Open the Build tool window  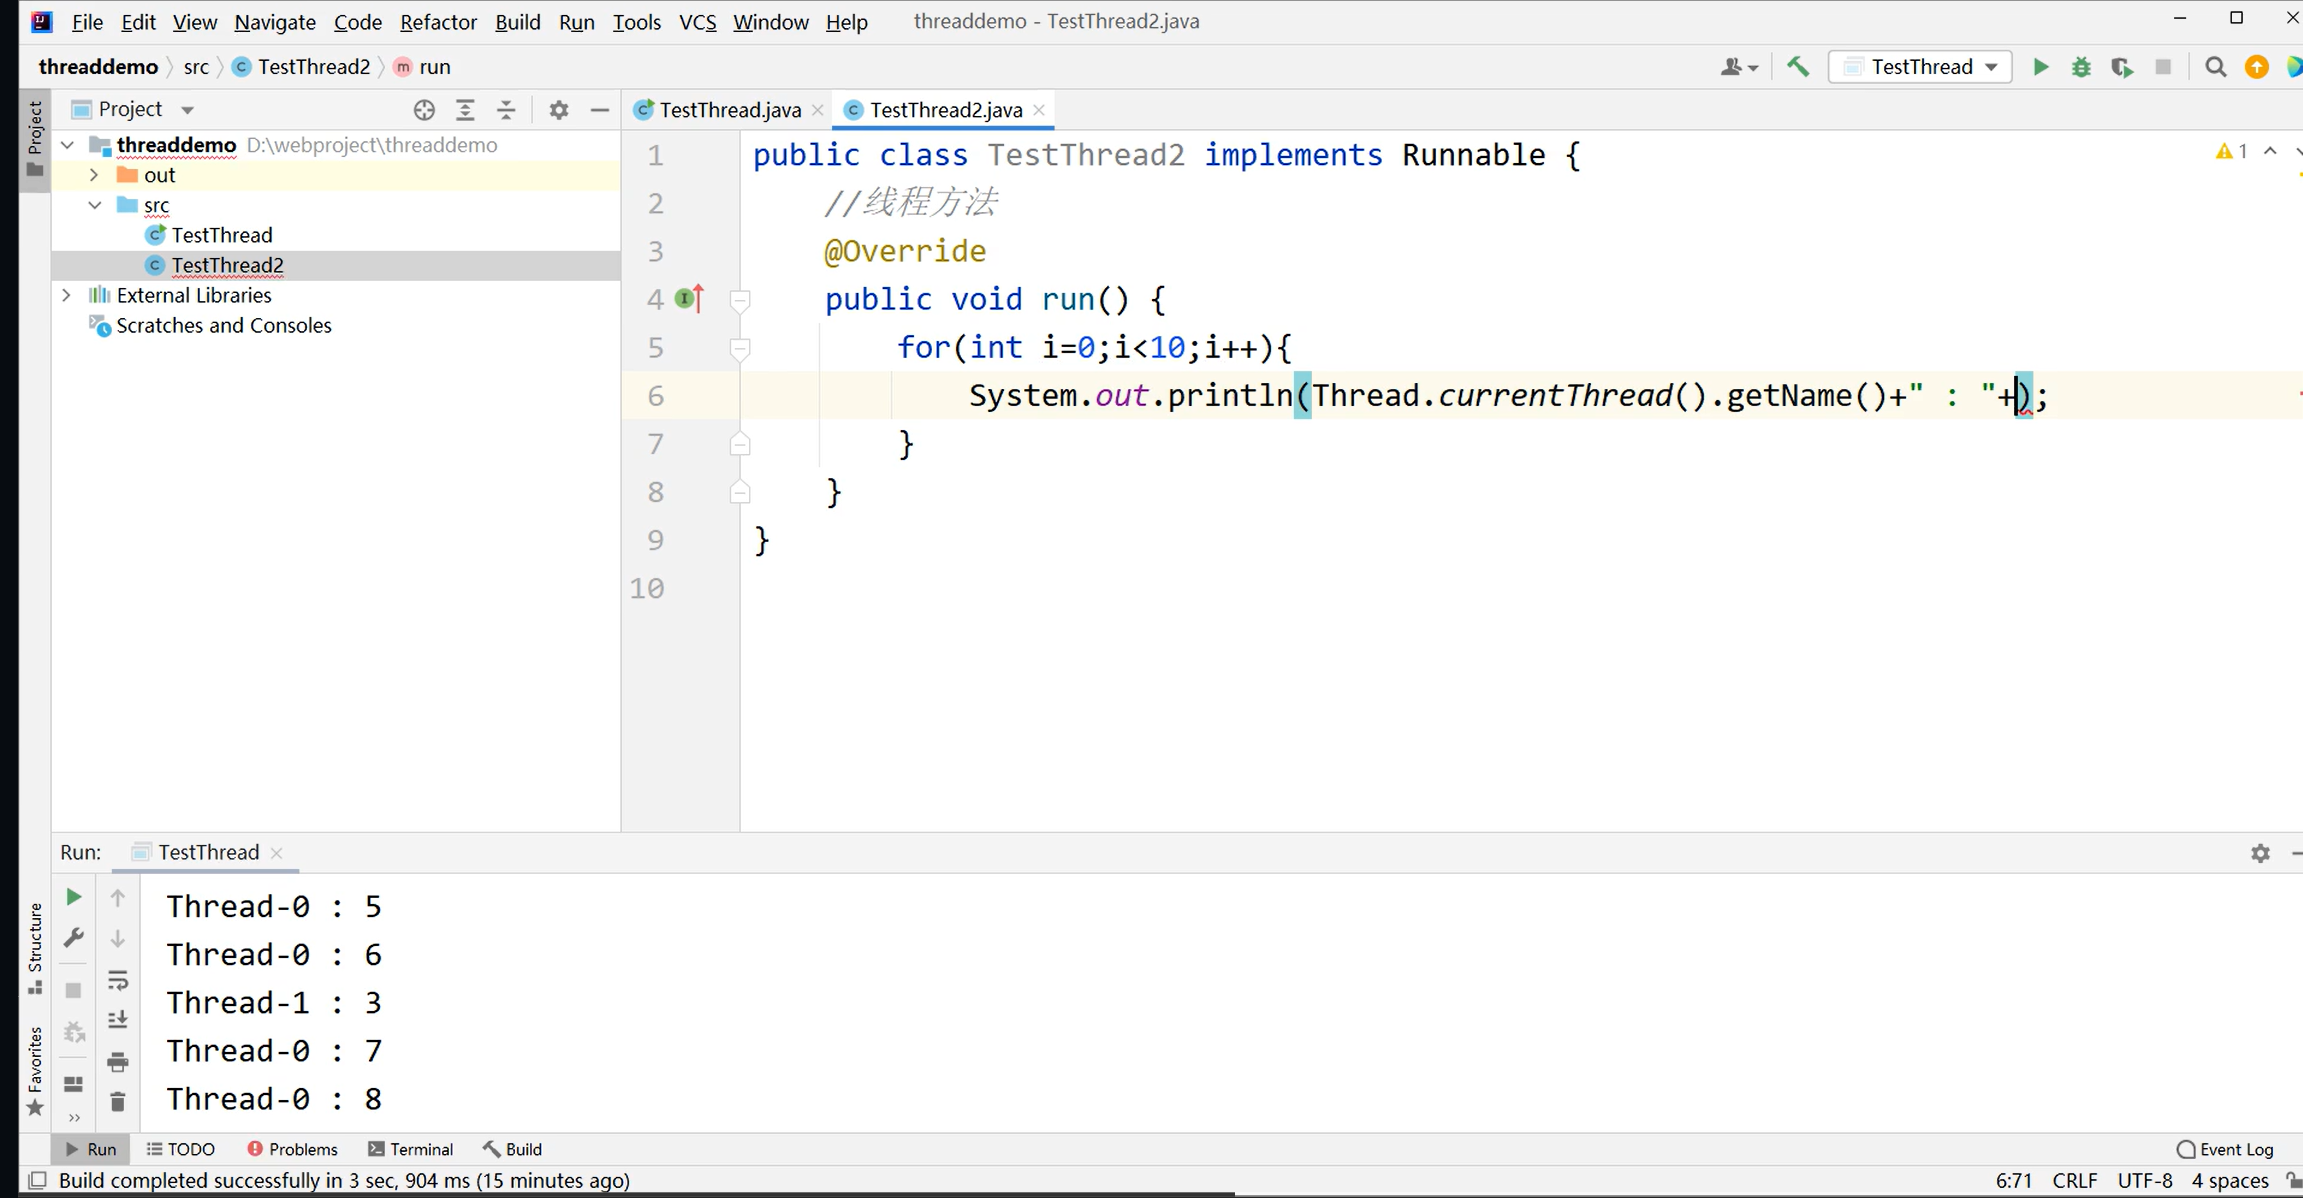[512, 1149]
